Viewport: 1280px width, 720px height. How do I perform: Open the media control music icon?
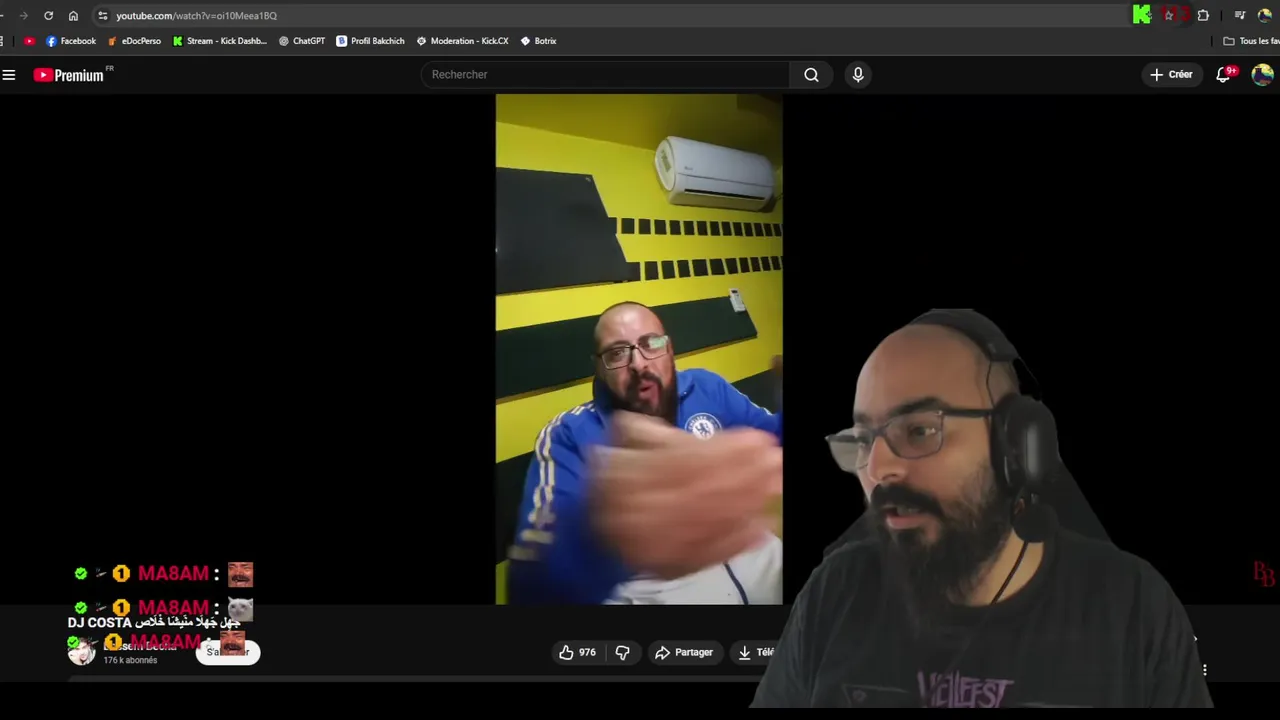(1240, 15)
